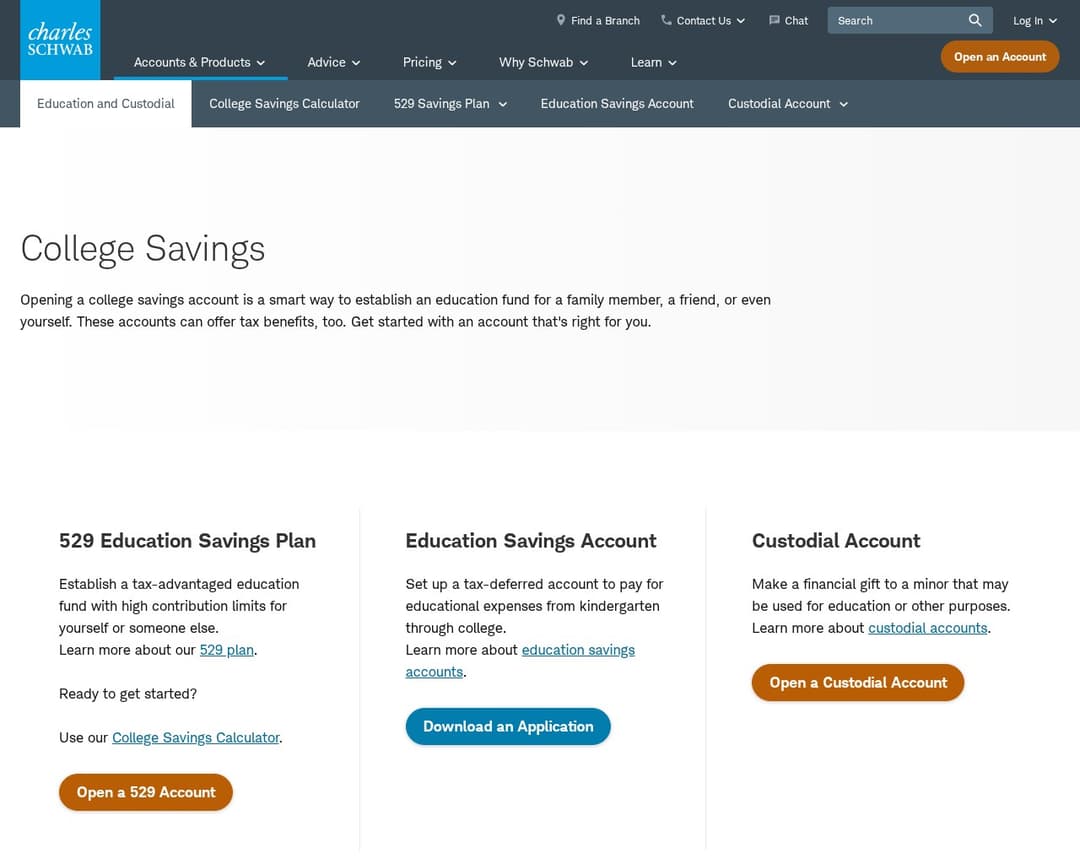Click inside the Search input field
This screenshot has width=1080, height=864.
[x=890, y=20]
